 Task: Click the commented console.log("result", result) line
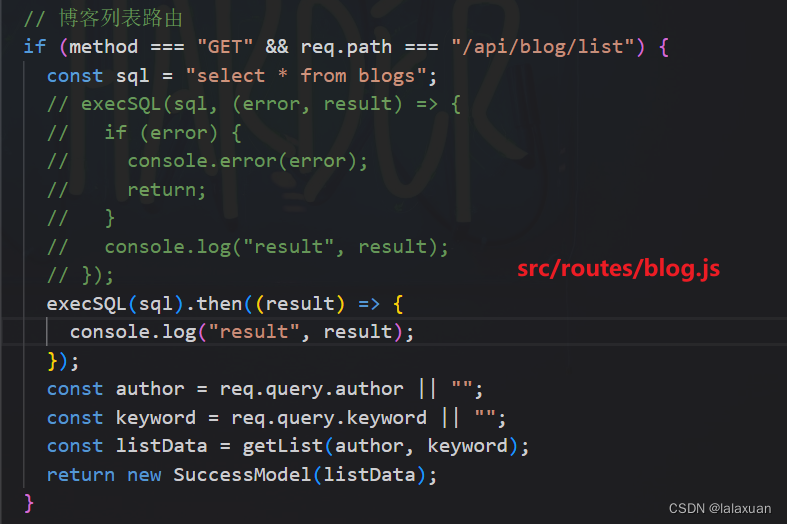pos(247,247)
